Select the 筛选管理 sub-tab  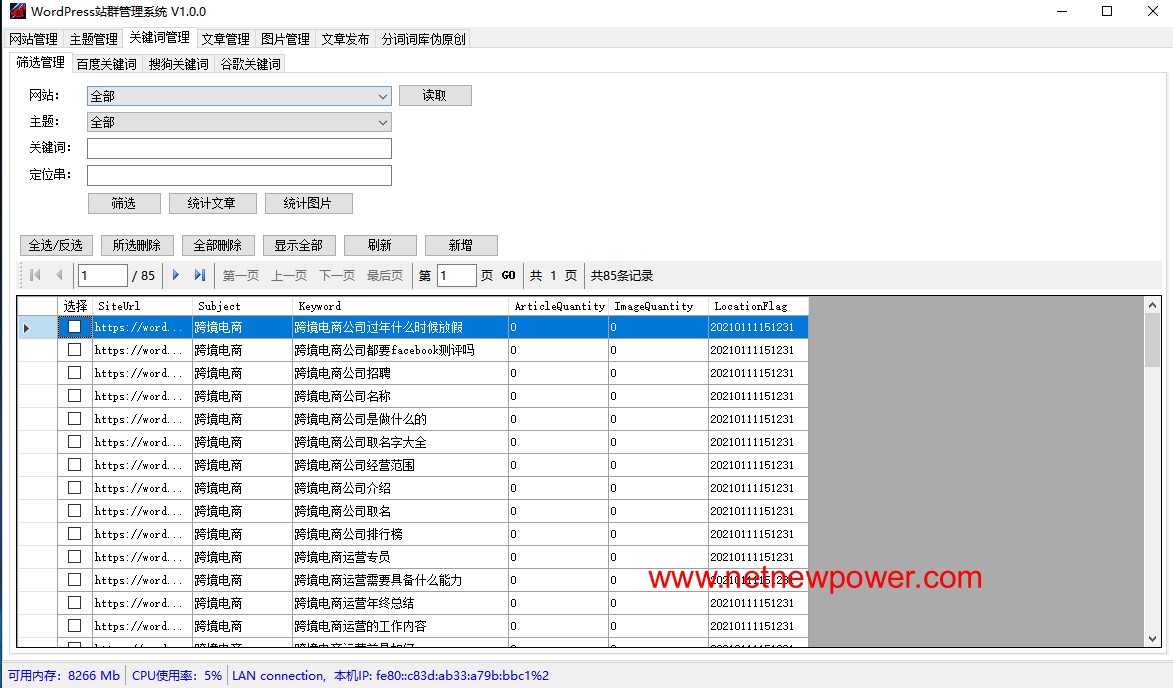(x=40, y=63)
